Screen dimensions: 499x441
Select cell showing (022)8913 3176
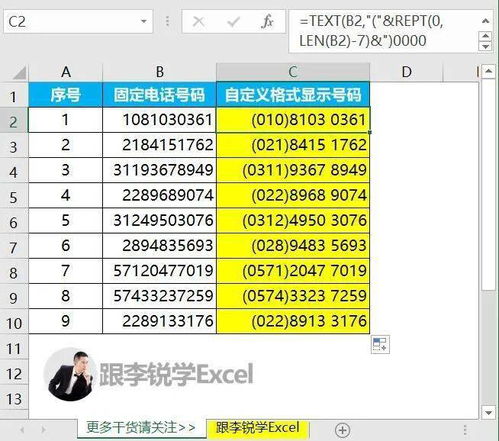click(293, 321)
